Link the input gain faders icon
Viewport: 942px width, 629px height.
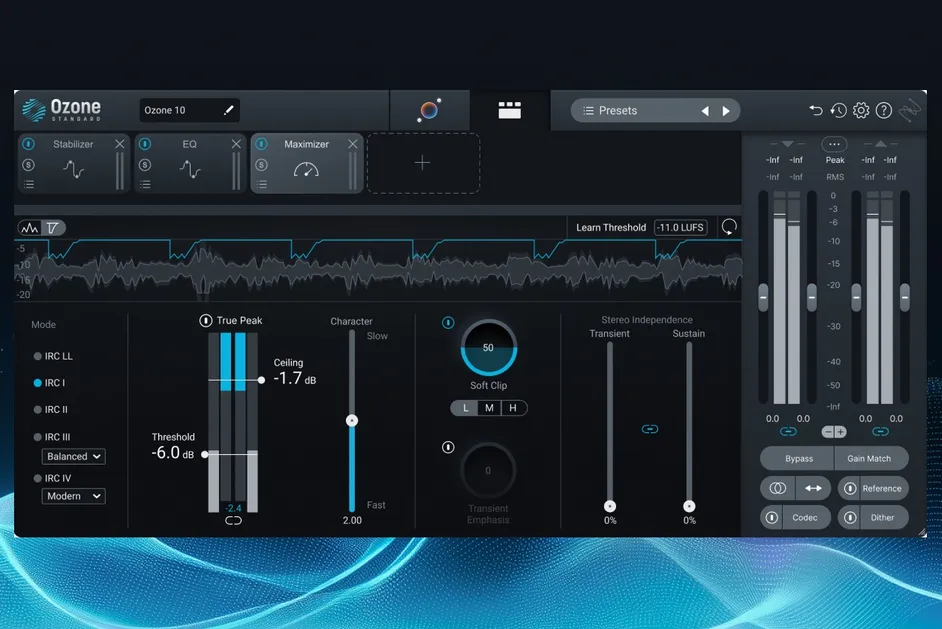pos(788,431)
